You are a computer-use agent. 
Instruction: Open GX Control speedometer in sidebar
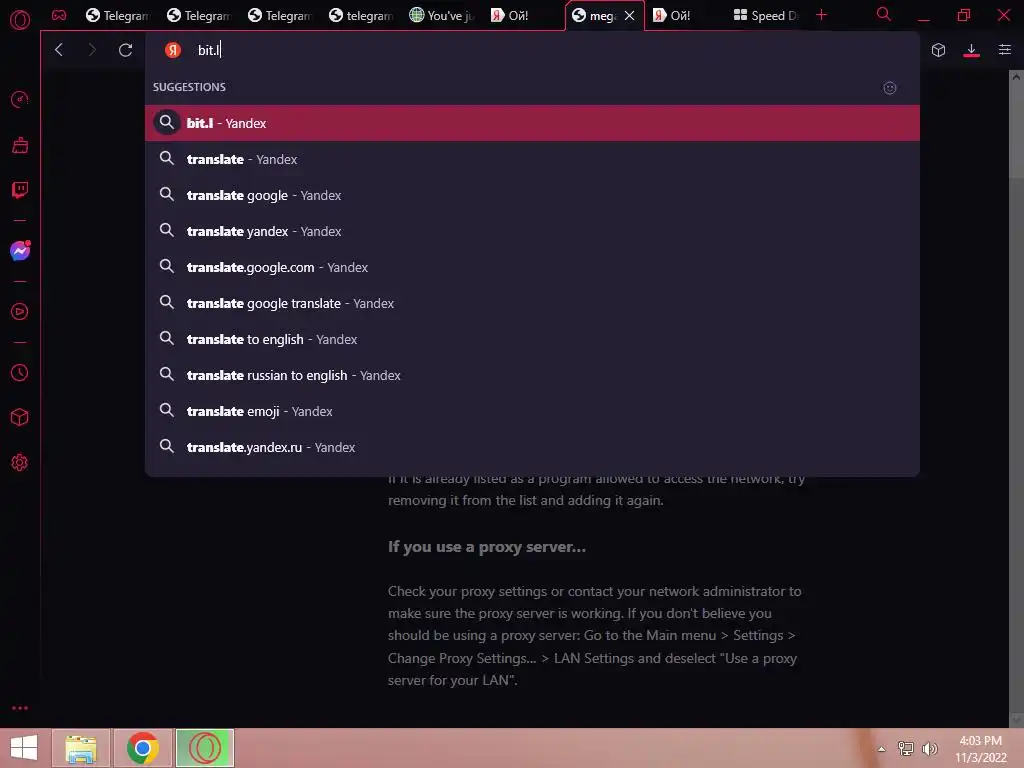[x=20, y=99]
